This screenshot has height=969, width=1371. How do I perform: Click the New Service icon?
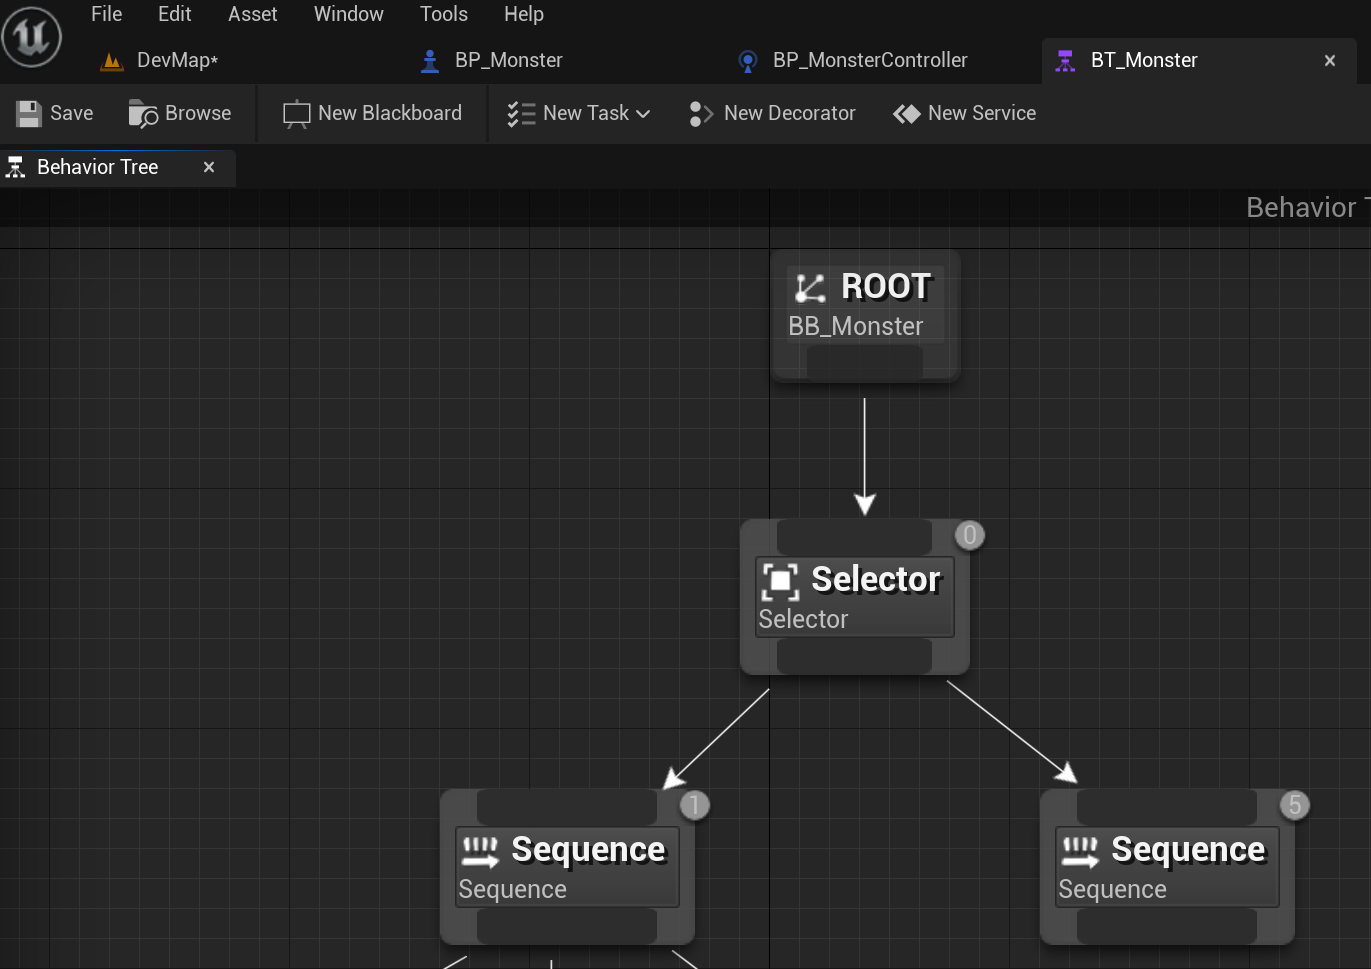(906, 114)
